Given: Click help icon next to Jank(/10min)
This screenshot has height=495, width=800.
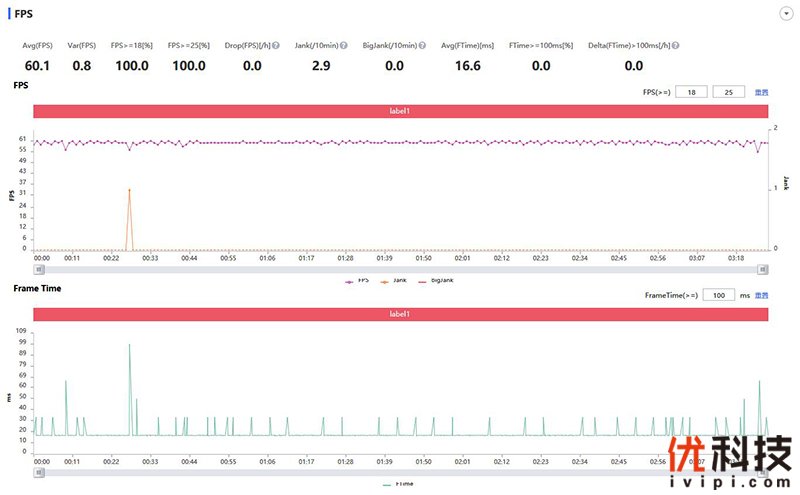Looking at the screenshot, I should tap(344, 46).
